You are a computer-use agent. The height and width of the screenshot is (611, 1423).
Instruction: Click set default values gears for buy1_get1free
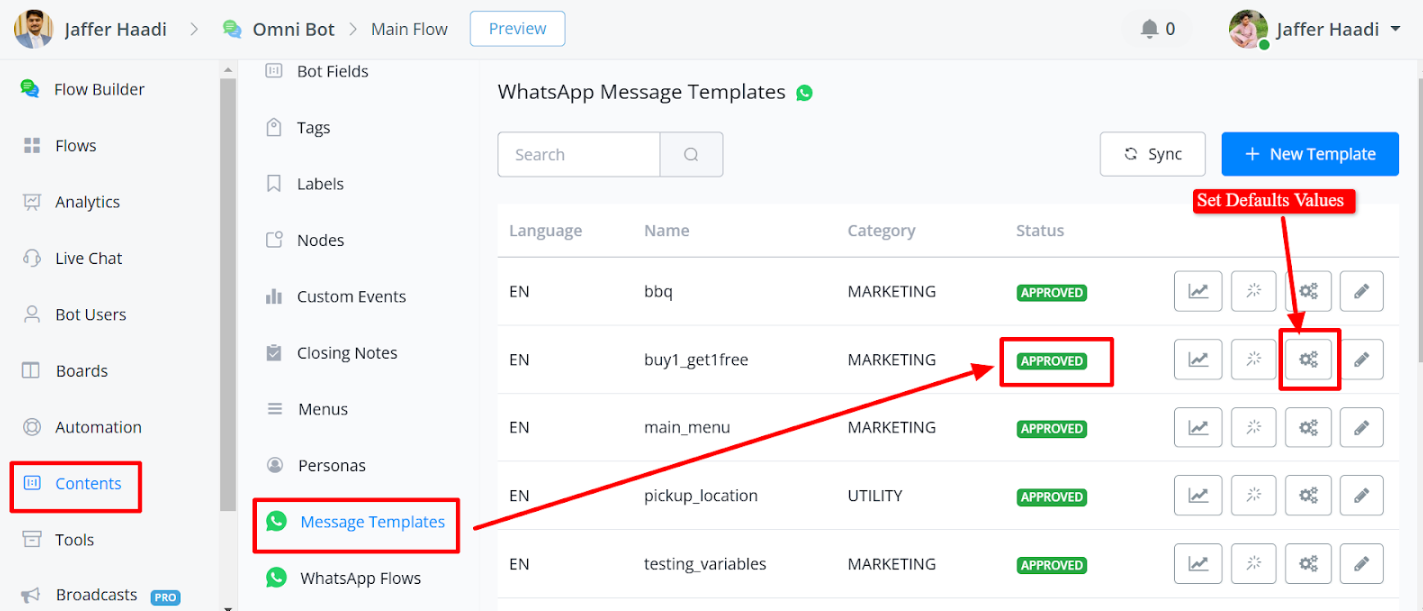(1308, 360)
